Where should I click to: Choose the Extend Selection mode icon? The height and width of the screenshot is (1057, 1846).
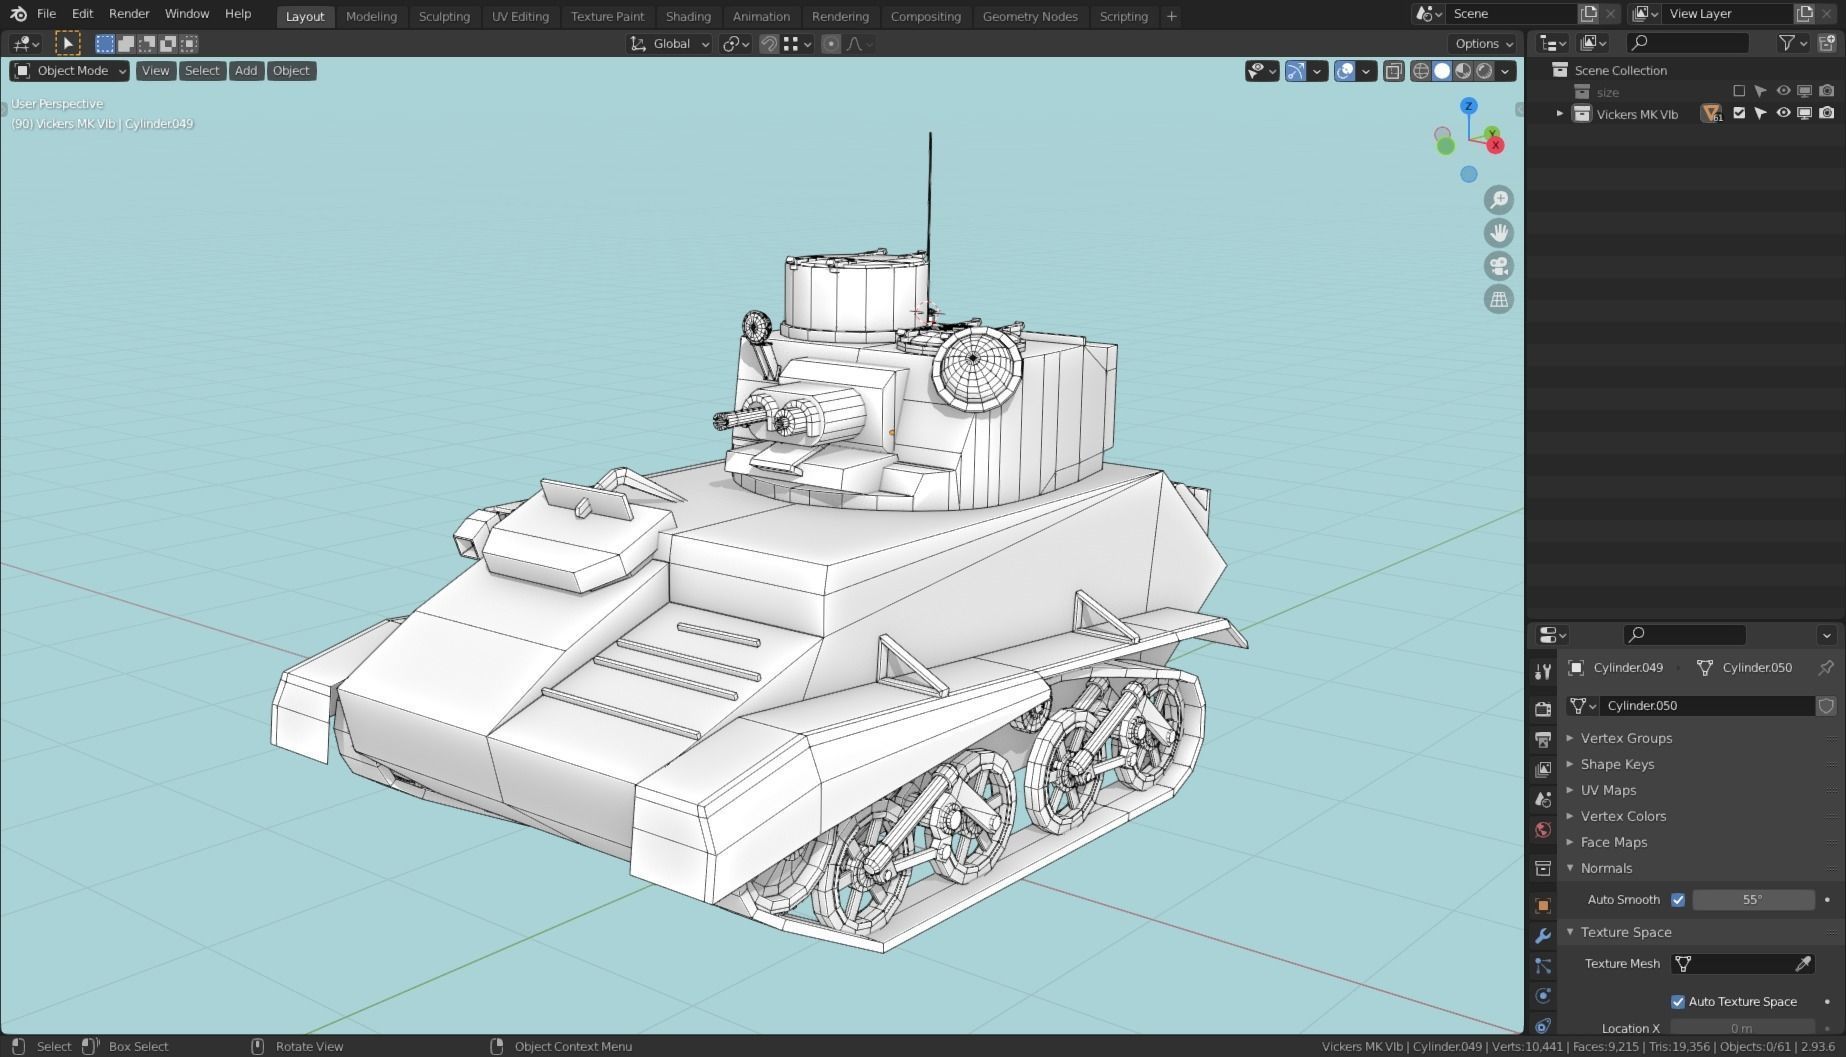[126, 43]
